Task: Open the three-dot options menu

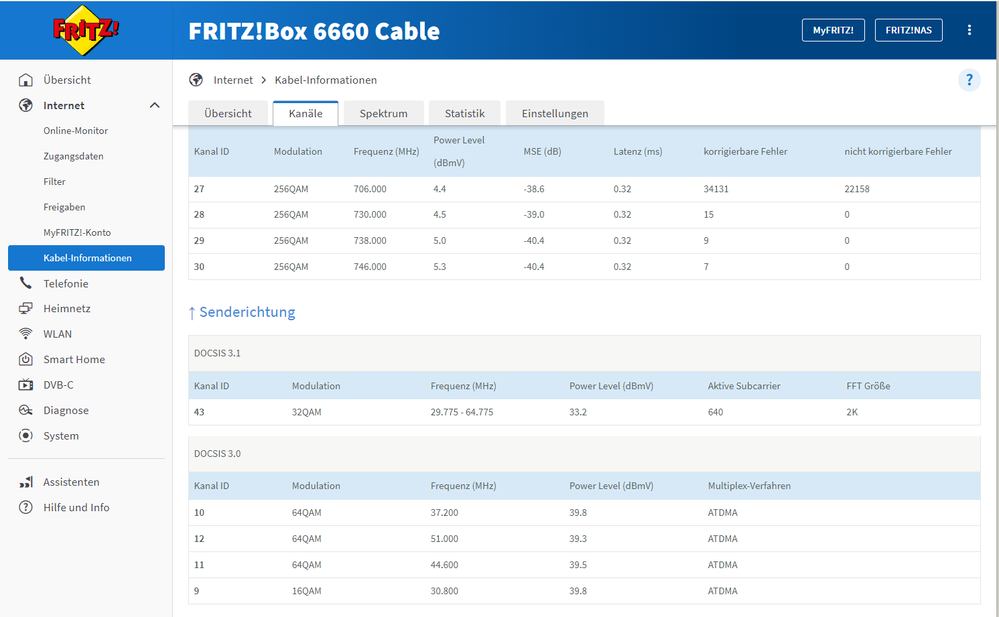Action: 969,30
